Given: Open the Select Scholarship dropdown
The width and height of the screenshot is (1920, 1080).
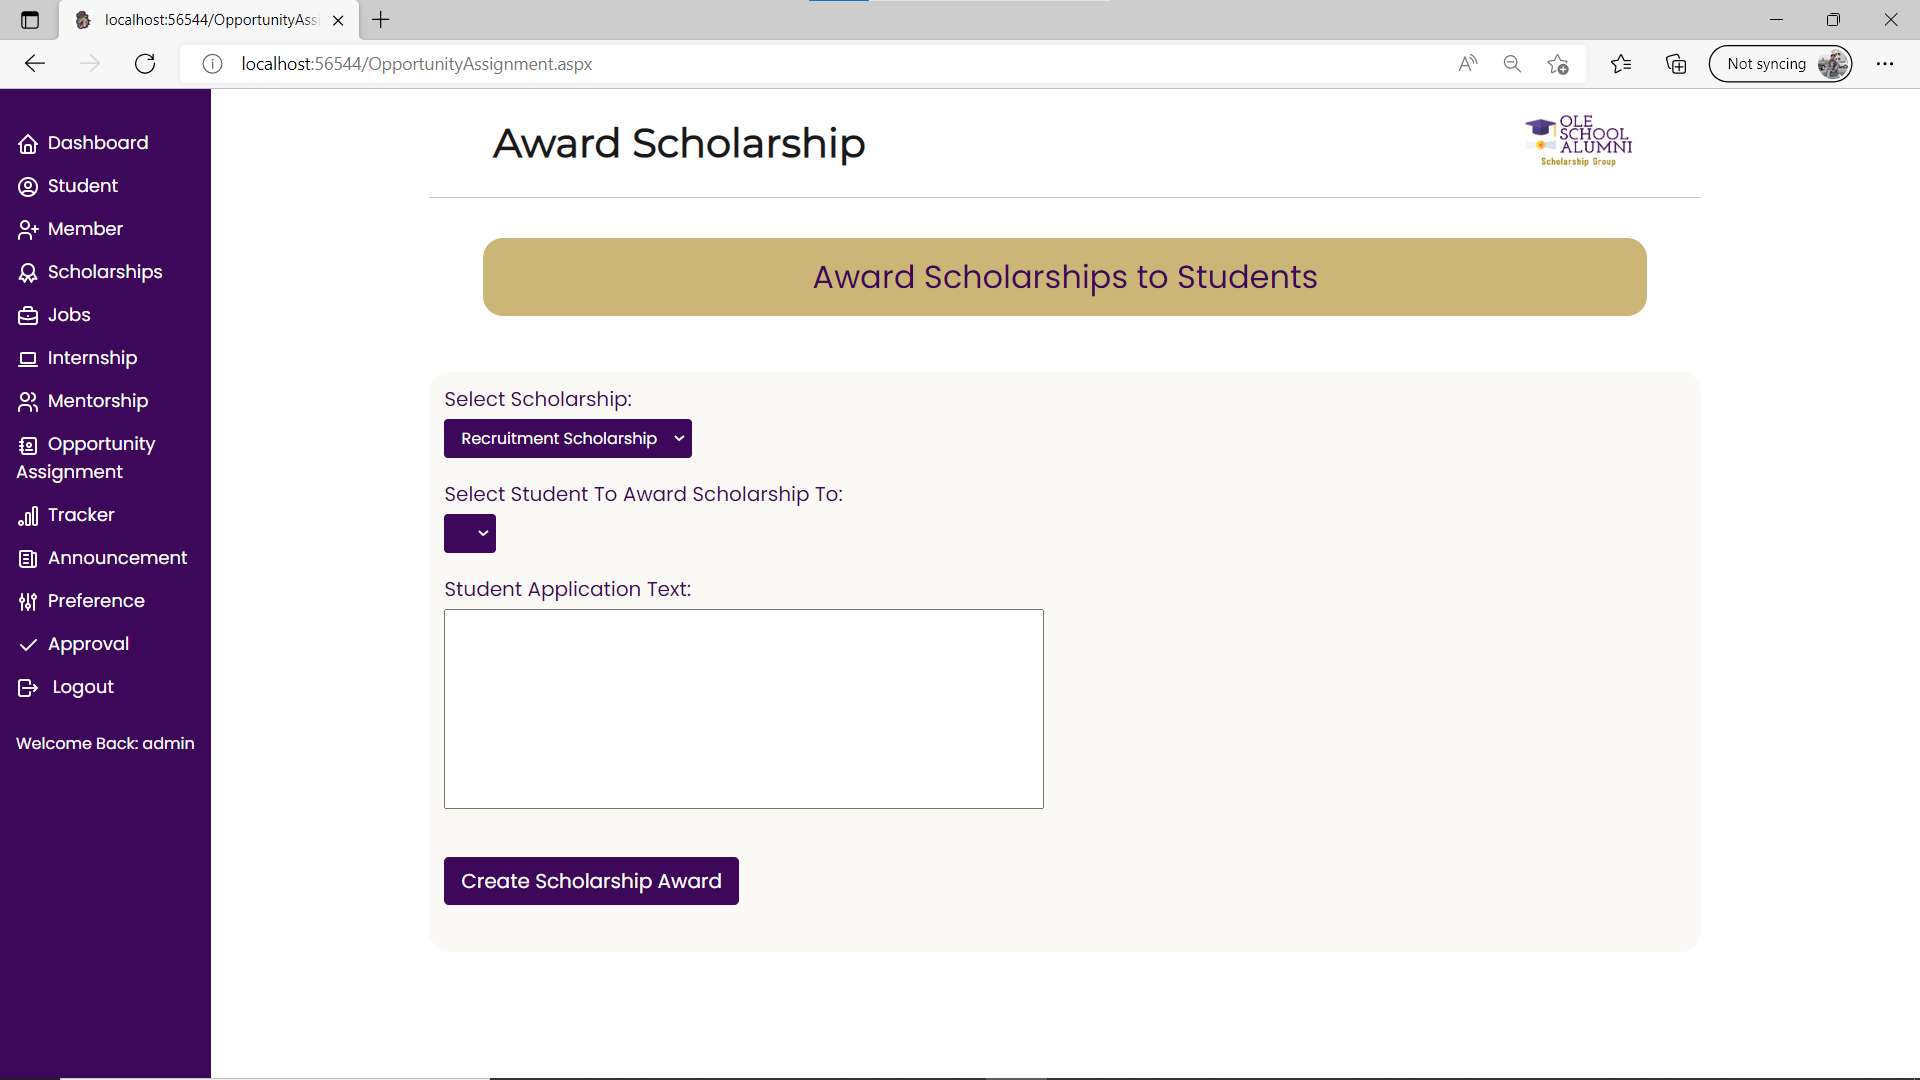Looking at the screenshot, I should click(567, 439).
